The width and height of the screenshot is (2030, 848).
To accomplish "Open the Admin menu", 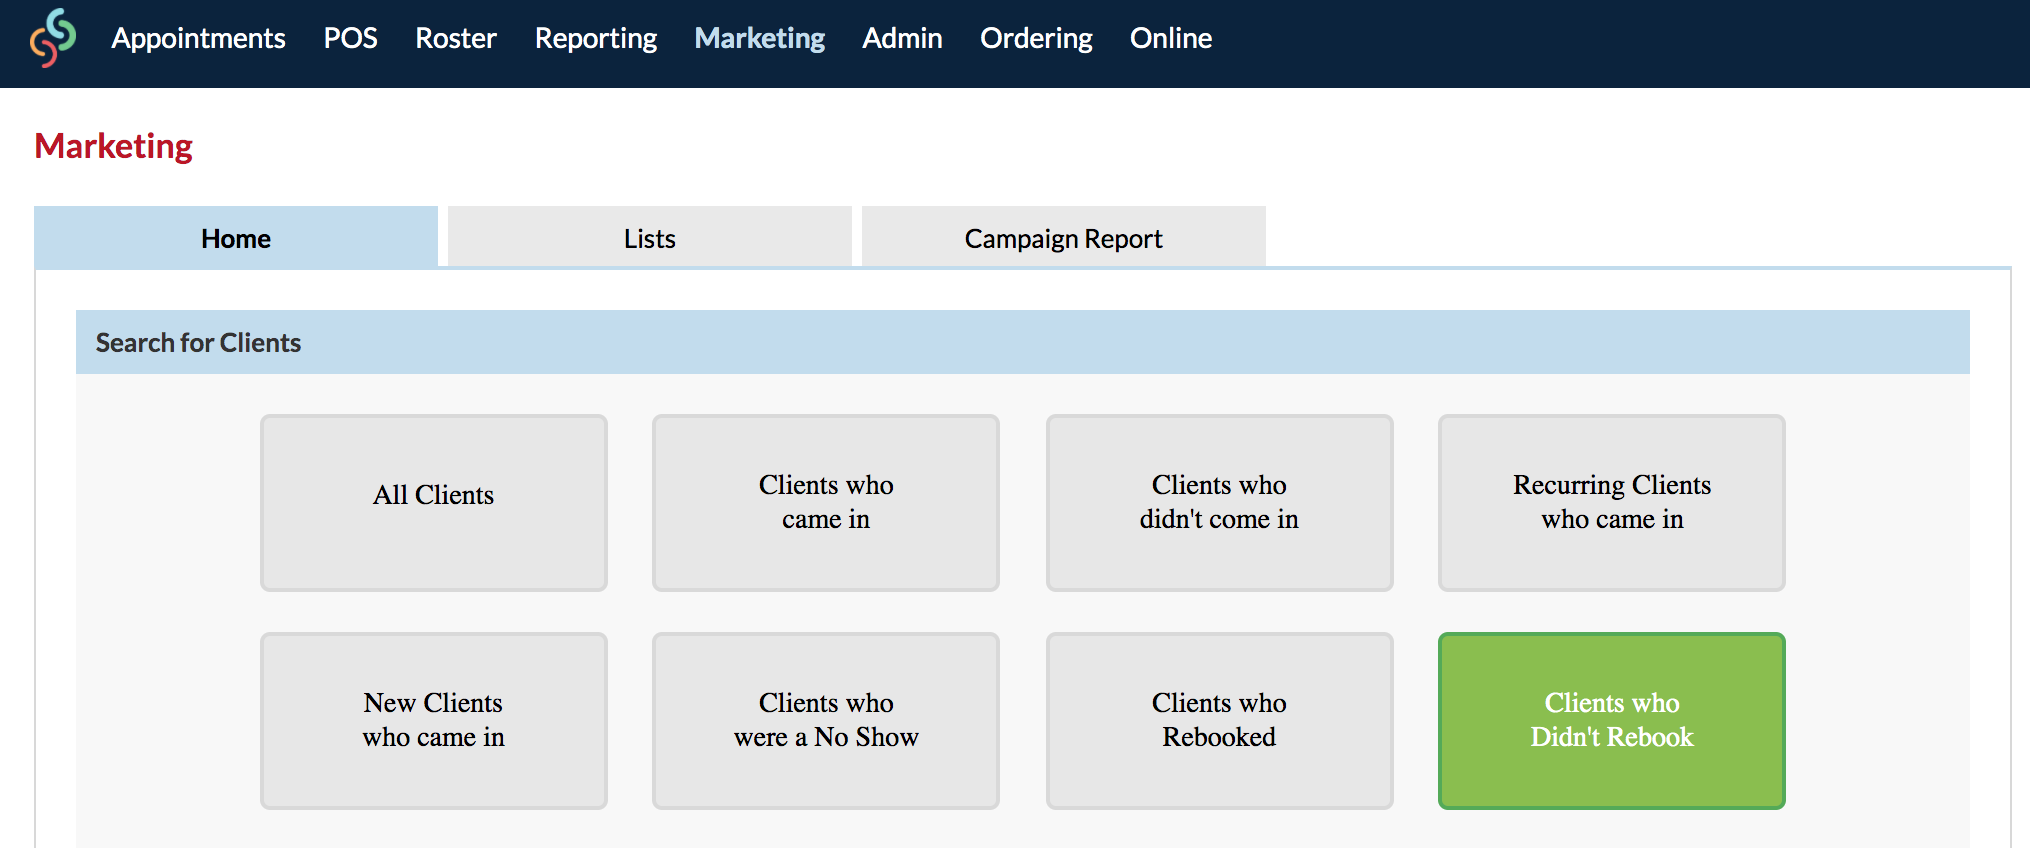I will pyautogui.click(x=902, y=38).
